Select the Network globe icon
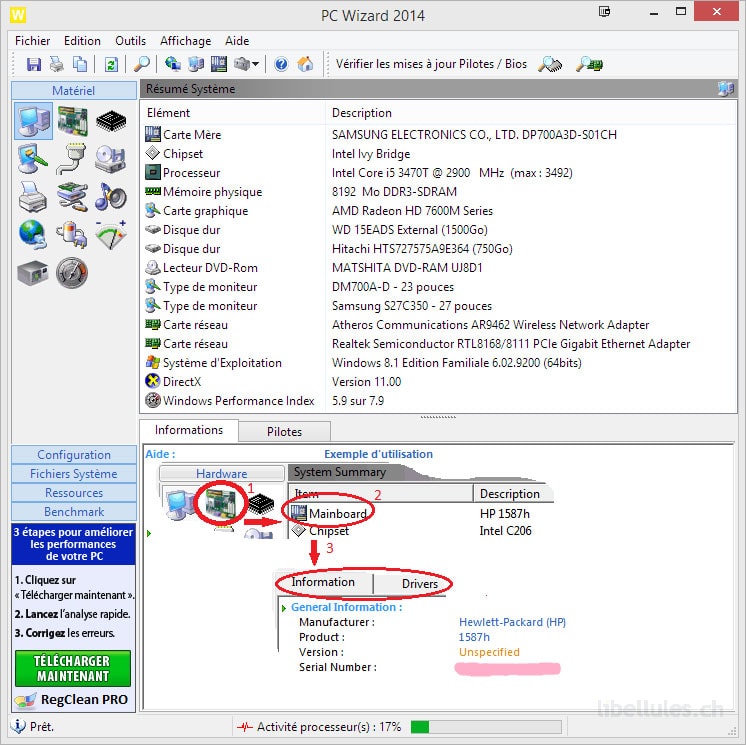746x745 pixels. pyautogui.click(x=33, y=235)
